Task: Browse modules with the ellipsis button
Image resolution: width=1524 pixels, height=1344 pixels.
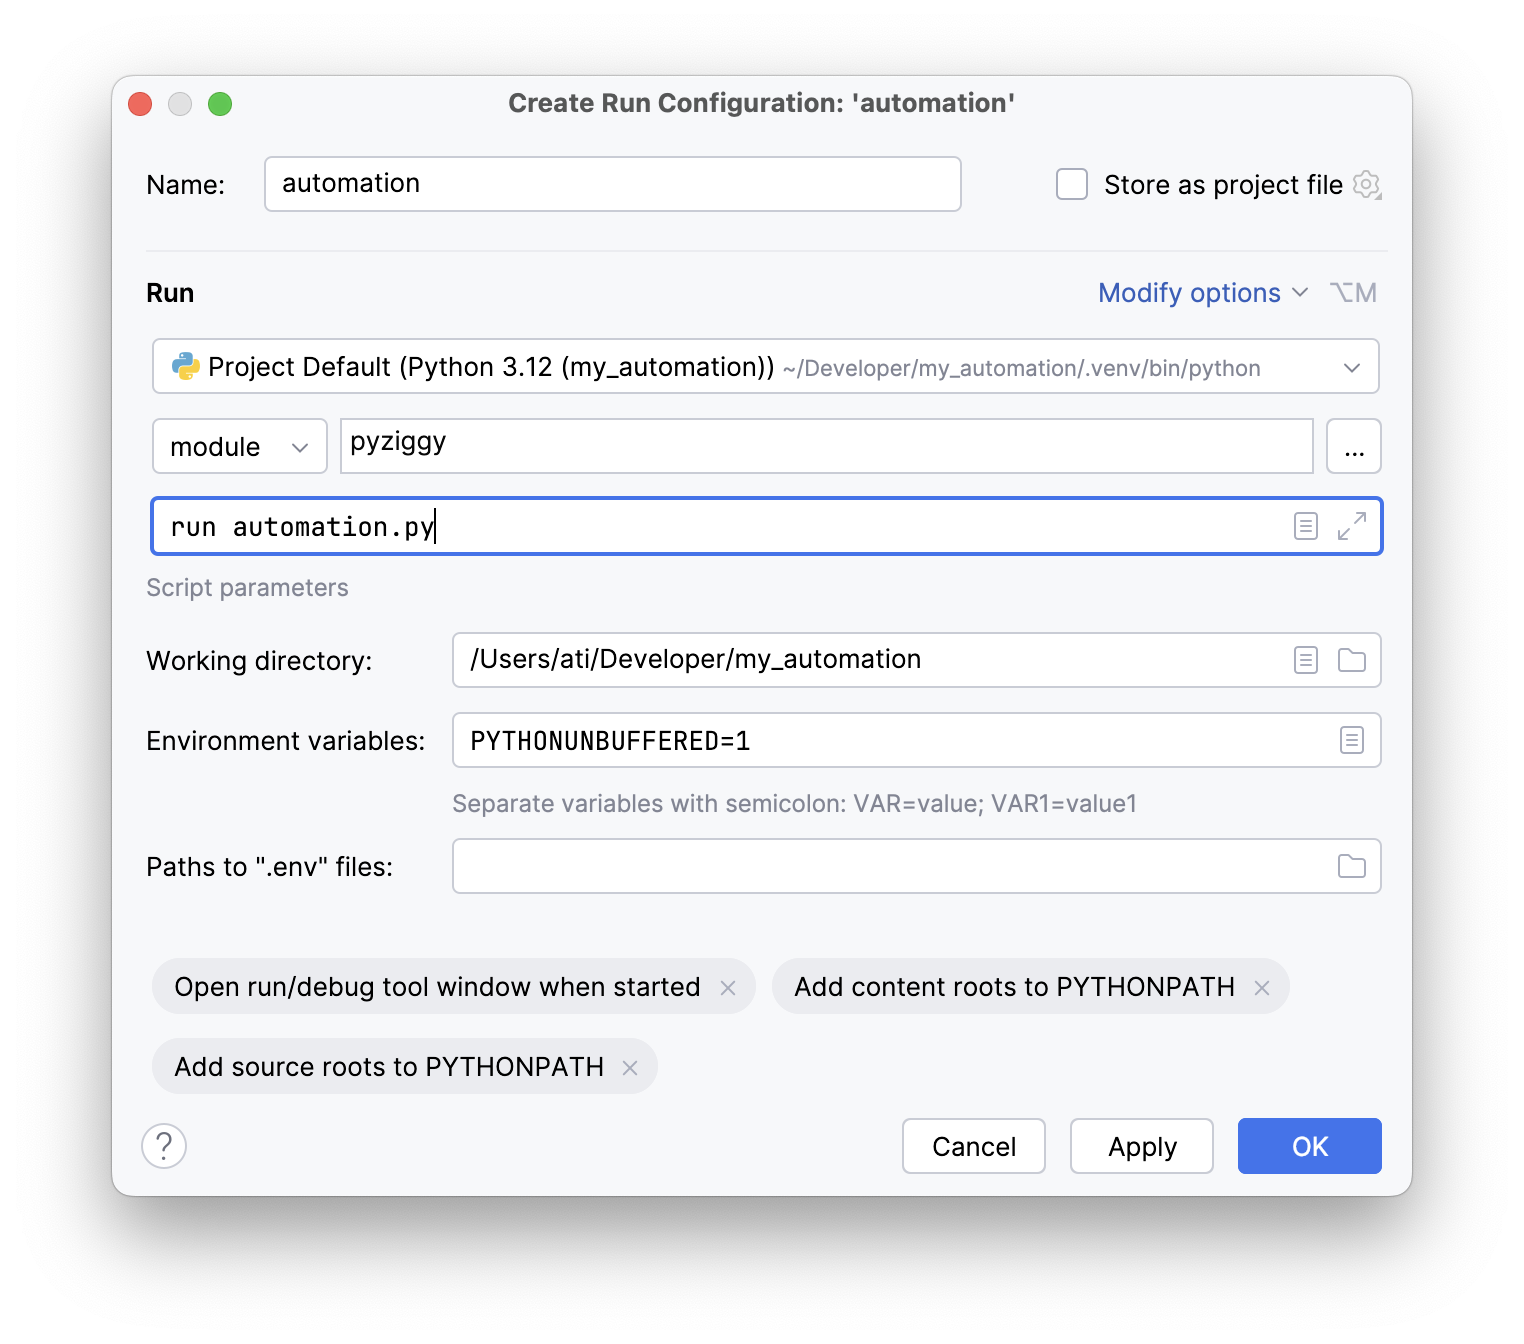Action: pyautogui.click(x=1354, y=446)
